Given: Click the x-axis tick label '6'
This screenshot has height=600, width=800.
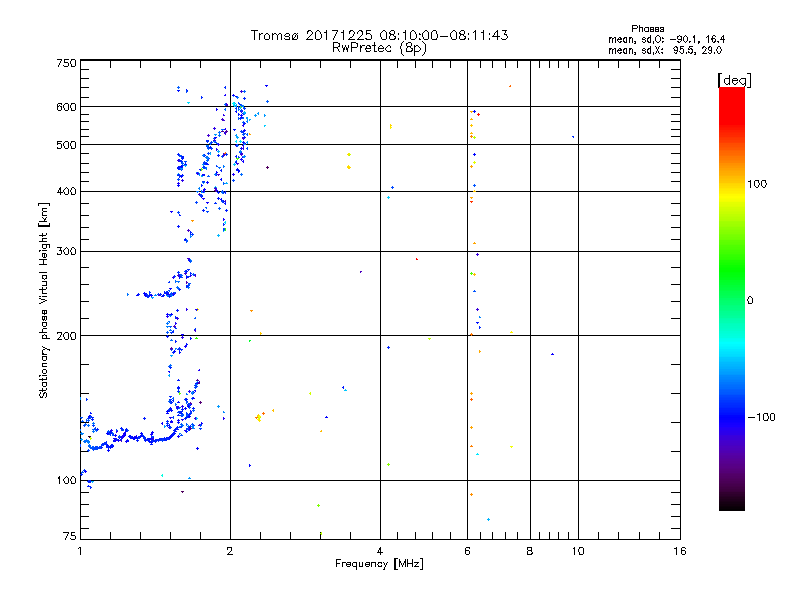Looking at the screenshot, I should (467, 552).
